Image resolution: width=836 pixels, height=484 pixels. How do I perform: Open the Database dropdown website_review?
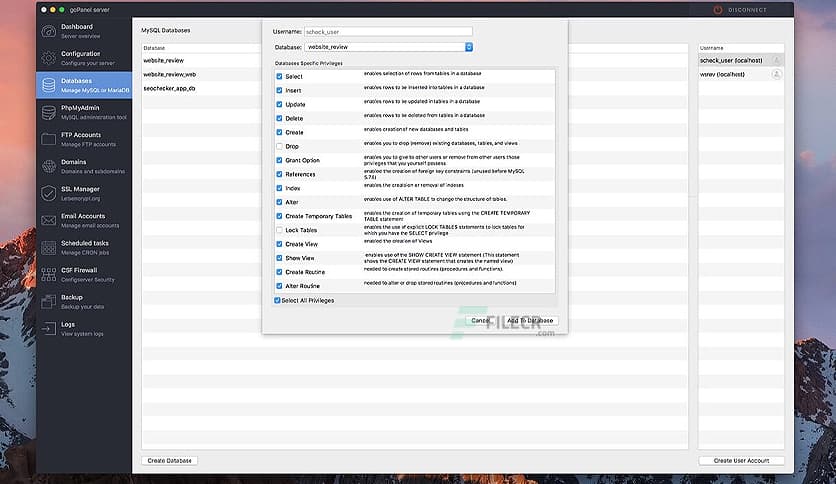coord(388,47)
